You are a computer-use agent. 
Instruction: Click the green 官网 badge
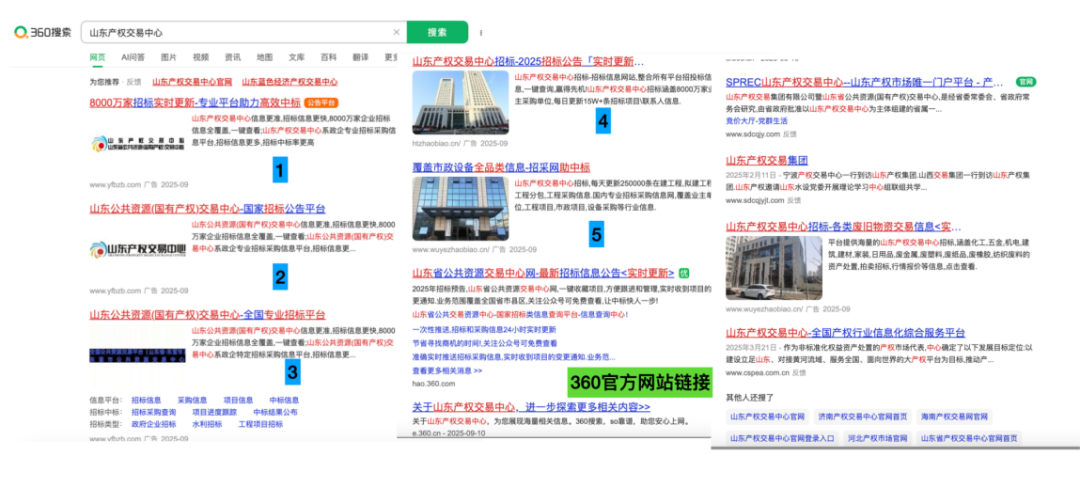pos(1025,82)
